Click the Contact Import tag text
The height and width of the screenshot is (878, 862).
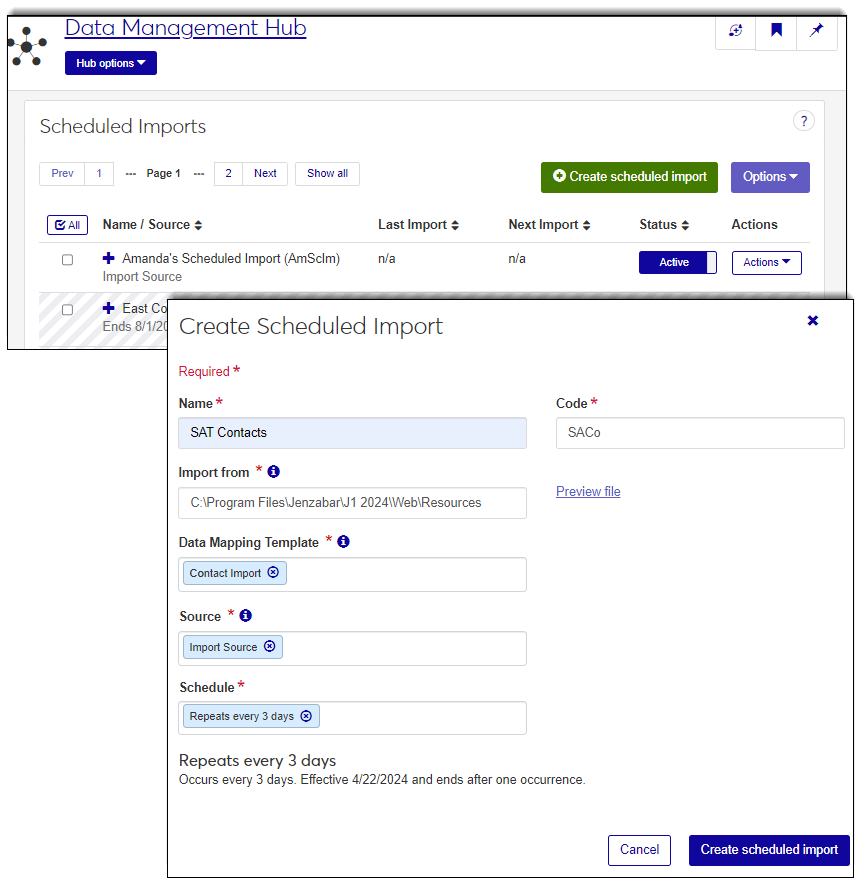coord(225,573)
